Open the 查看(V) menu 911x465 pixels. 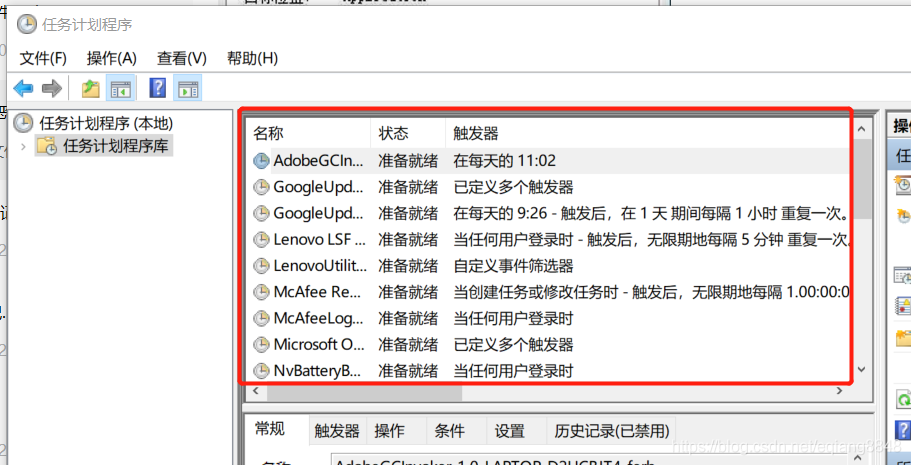182,58
